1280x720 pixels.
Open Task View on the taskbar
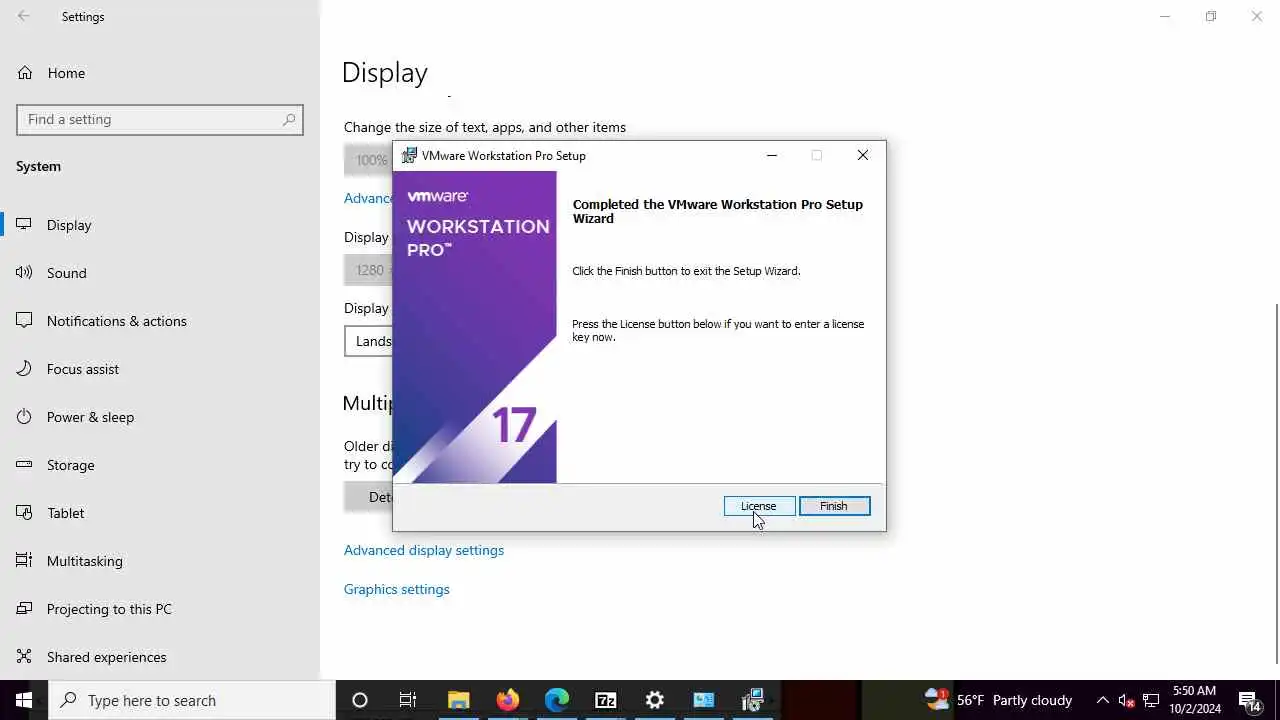coord(408,700)
